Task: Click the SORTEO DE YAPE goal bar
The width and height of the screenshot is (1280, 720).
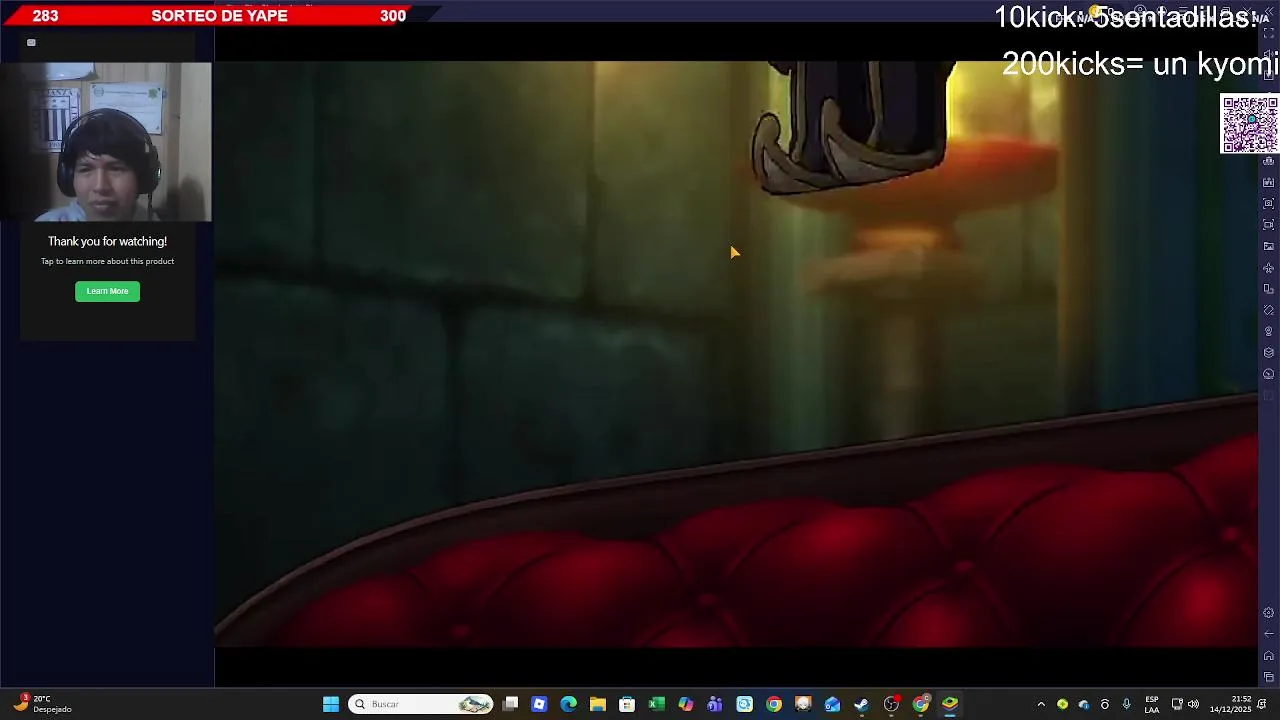Action: (x=218, y=15)
